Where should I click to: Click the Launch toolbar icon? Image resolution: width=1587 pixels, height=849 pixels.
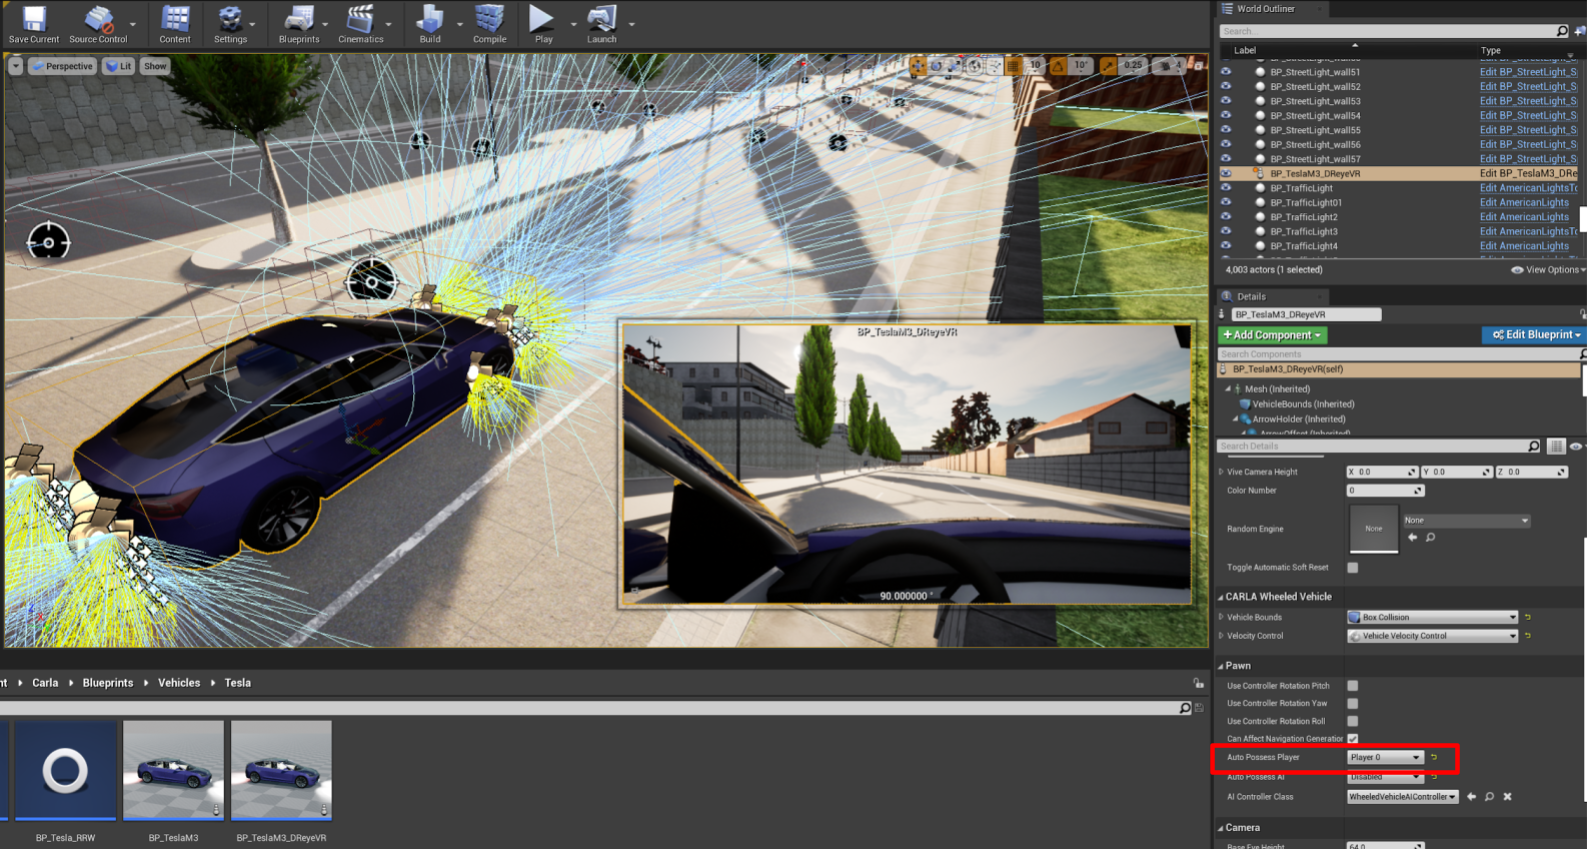601,24
